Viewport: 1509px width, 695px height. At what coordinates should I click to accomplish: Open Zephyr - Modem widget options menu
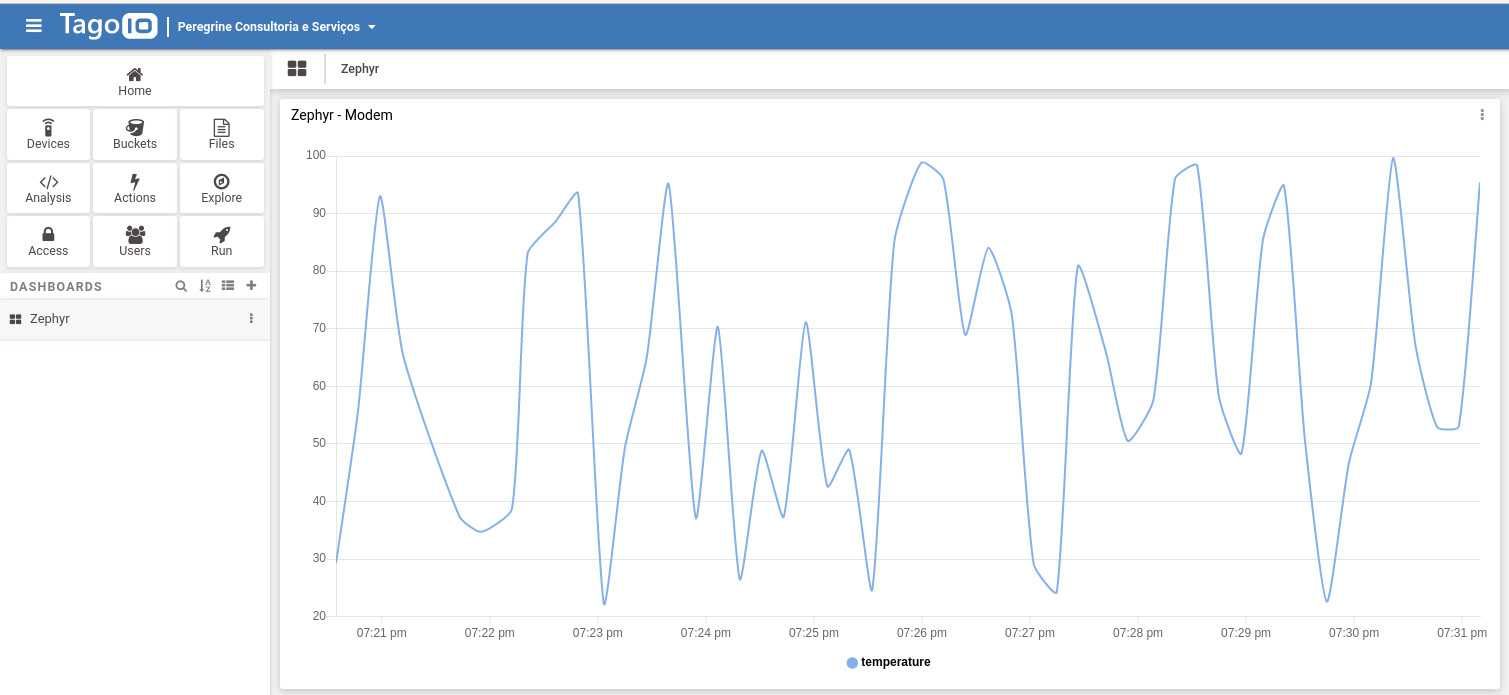(1482, 115)
